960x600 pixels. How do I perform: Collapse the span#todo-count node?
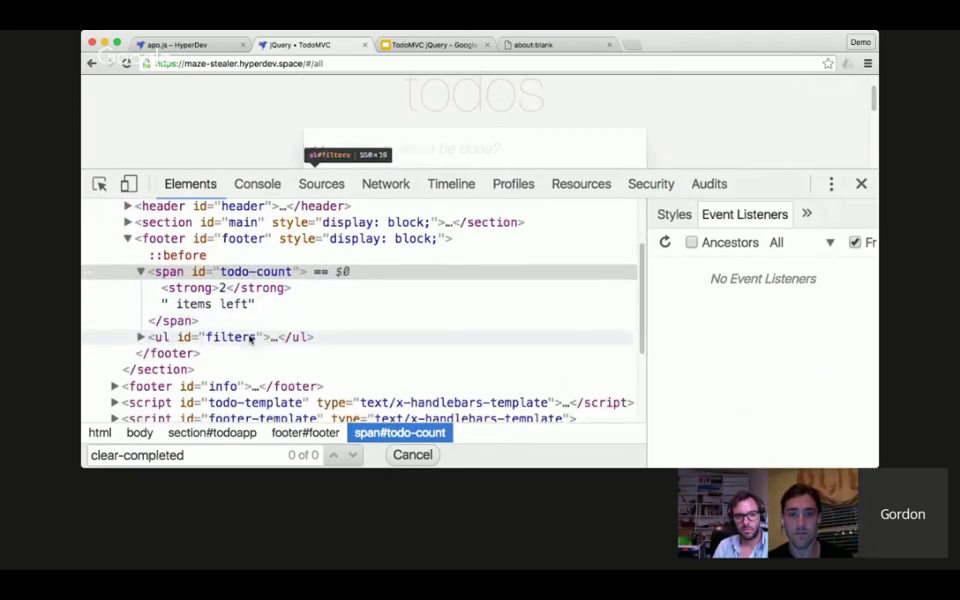tap(141, 271)
